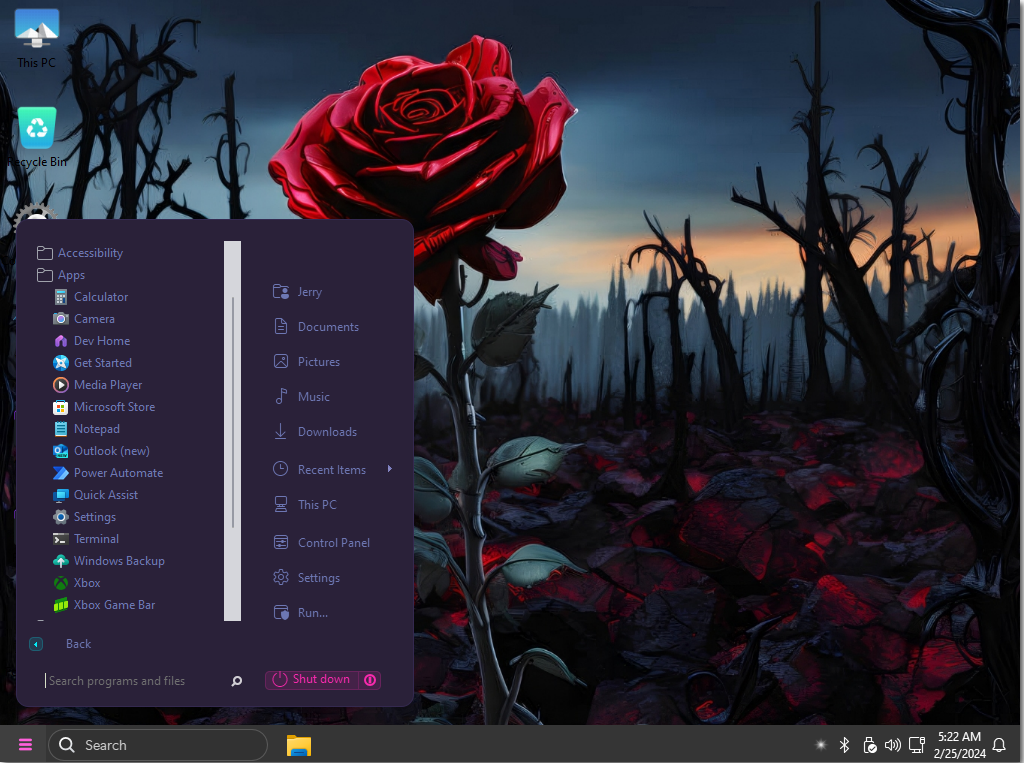
Task: Click the Shut down button
Action: click(x=312, y=680)
